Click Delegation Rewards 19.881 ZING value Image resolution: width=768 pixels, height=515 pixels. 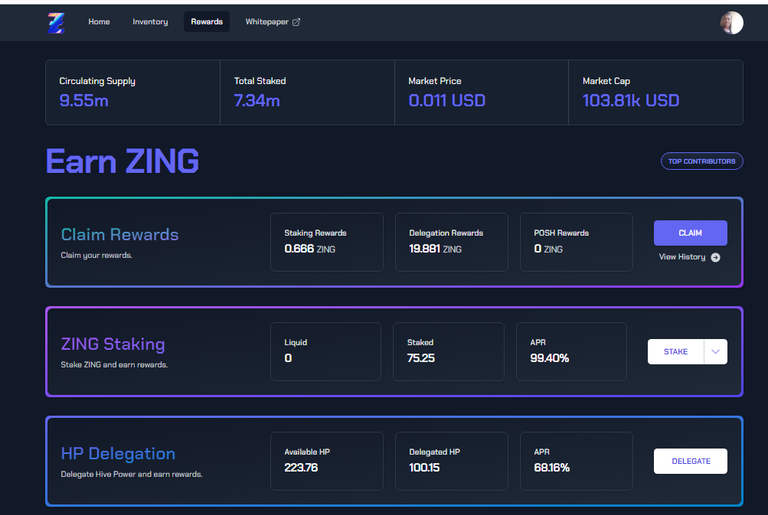[435, 249]
